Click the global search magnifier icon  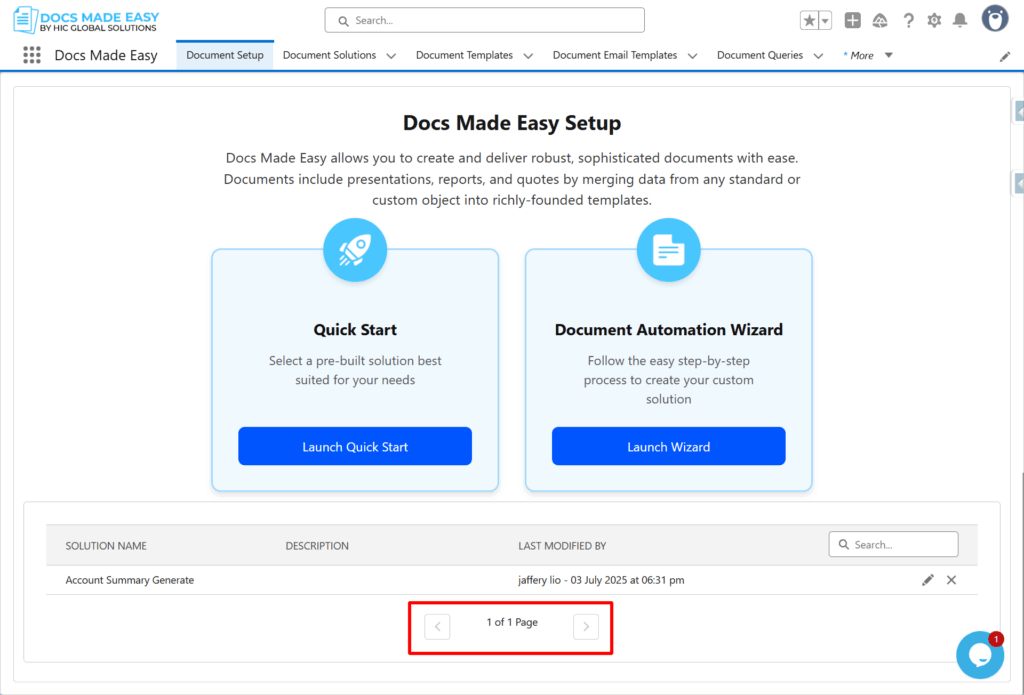tap(343, 21)
